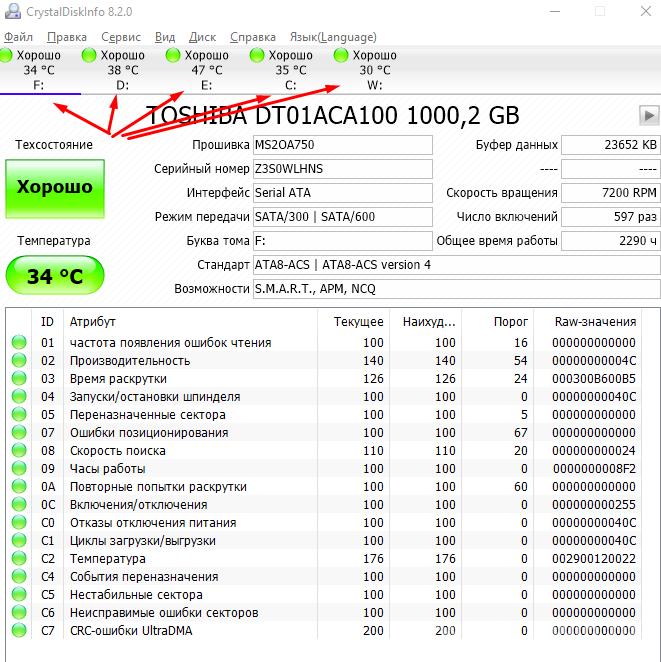Select disk E: at 47 °C
This screenshot has height=662, width=661.
tap(206, 70)
